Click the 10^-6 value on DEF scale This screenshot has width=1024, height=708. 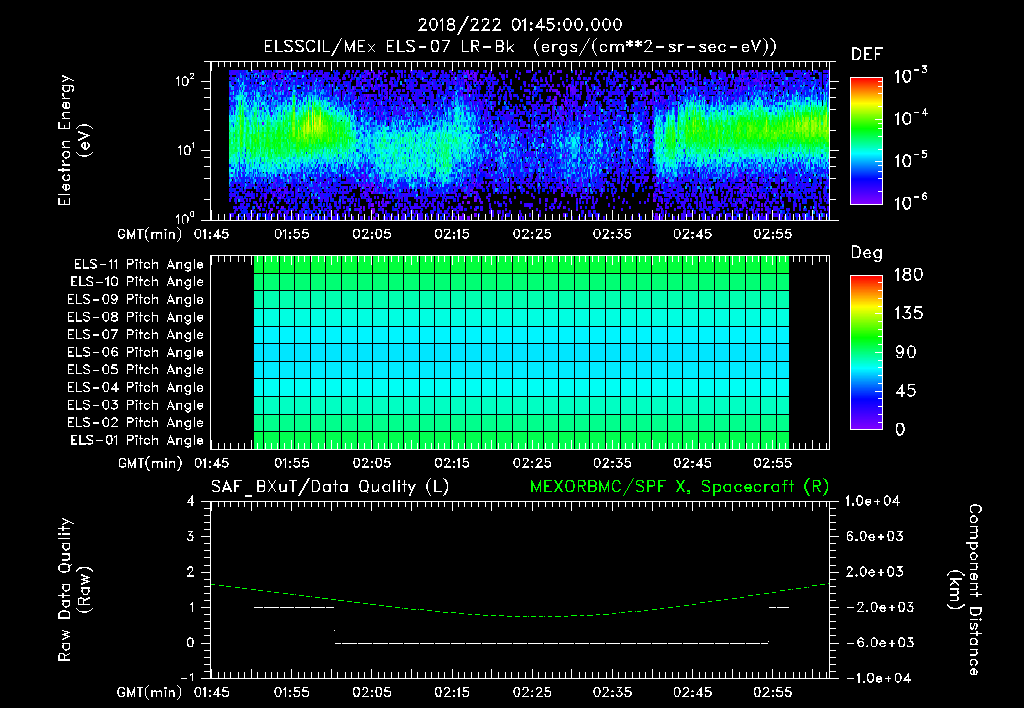pos(910,202)
